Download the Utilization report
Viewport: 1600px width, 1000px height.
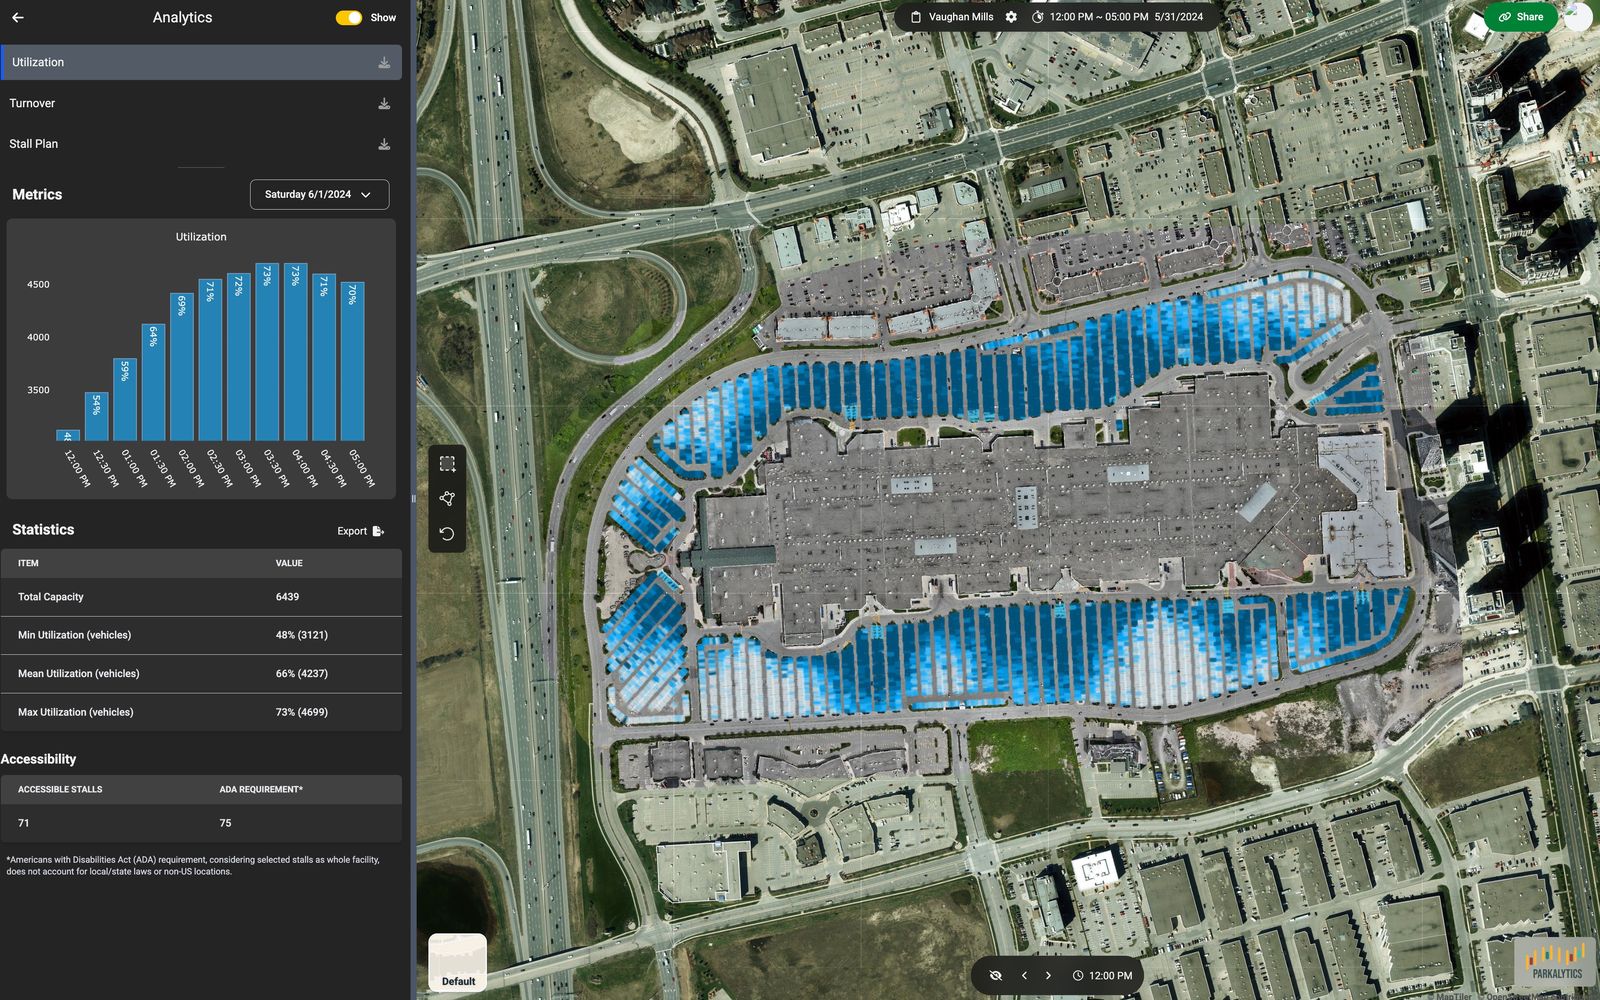(384, 62)
